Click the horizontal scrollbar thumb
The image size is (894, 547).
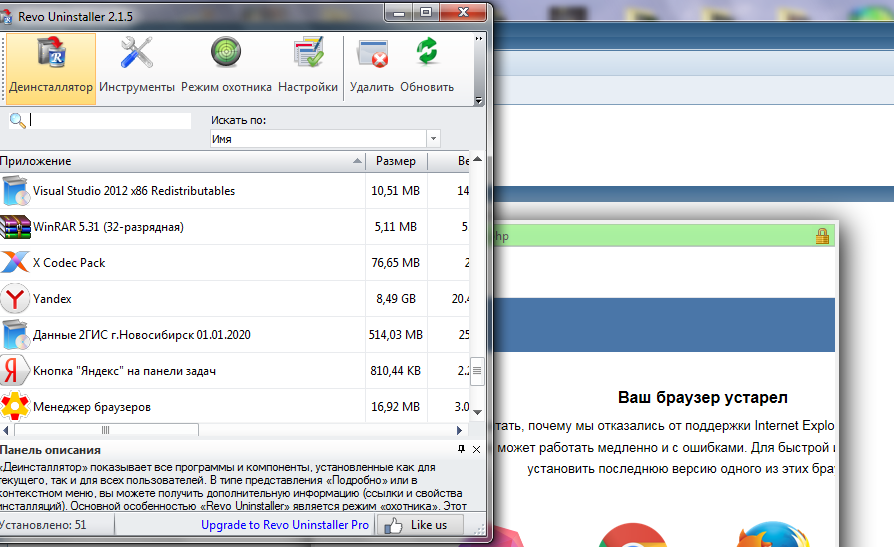(x=106, y=430)
